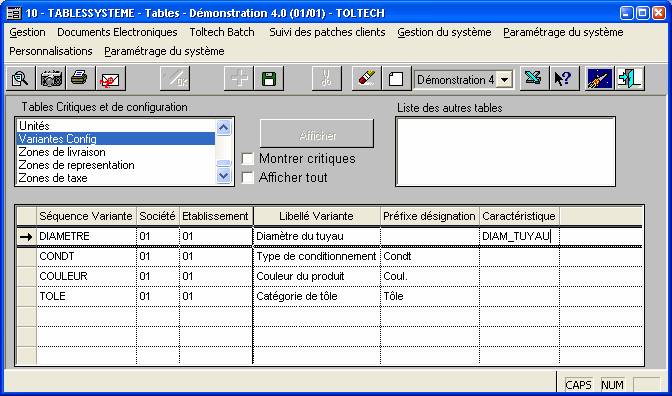The height and width of the screenshot is (396, 672).
Task: Click the empty Caractéristique cell in the COULEUR row
Action: [519, 276]
